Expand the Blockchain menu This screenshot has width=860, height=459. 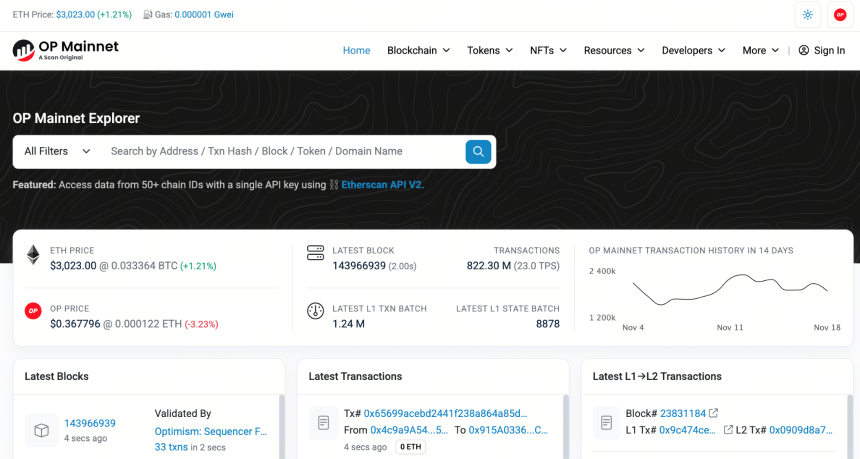(x=418, y=50)
